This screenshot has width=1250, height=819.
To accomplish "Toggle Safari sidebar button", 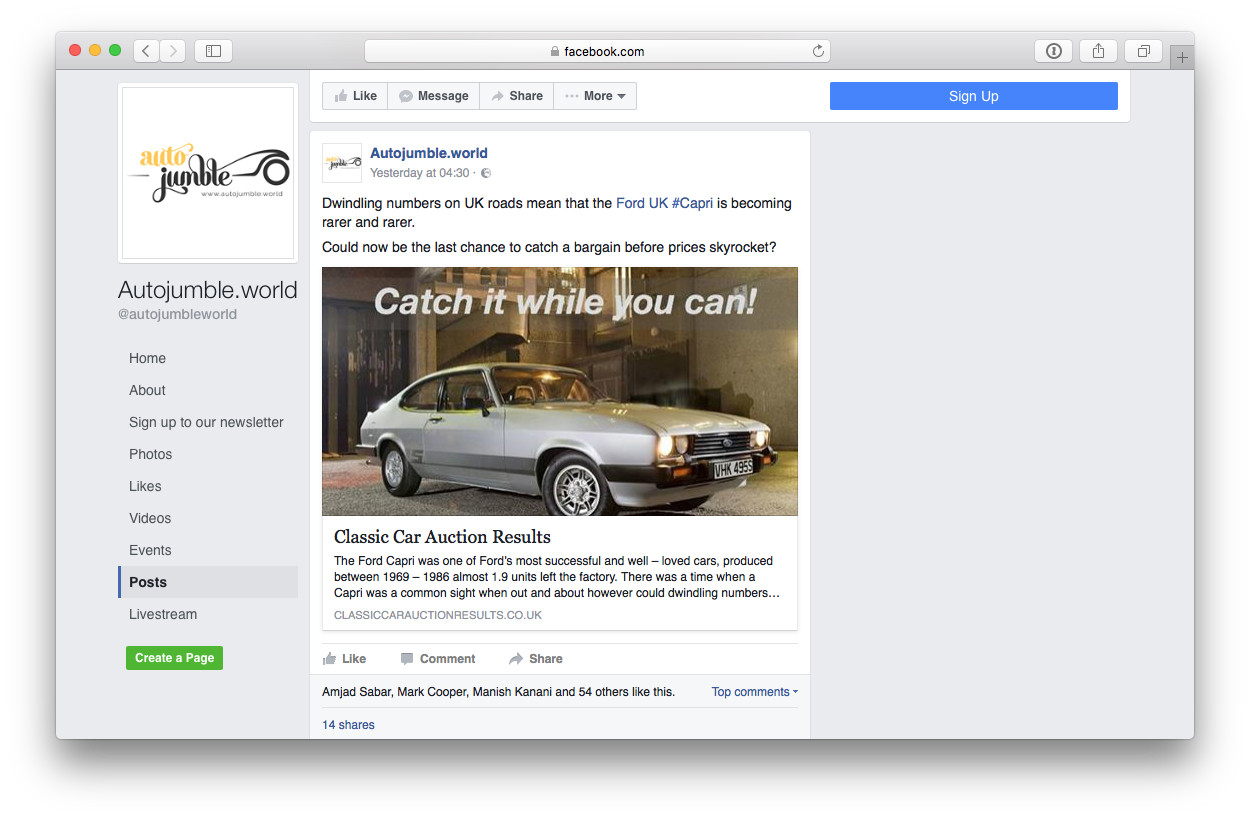I will 213,51.
